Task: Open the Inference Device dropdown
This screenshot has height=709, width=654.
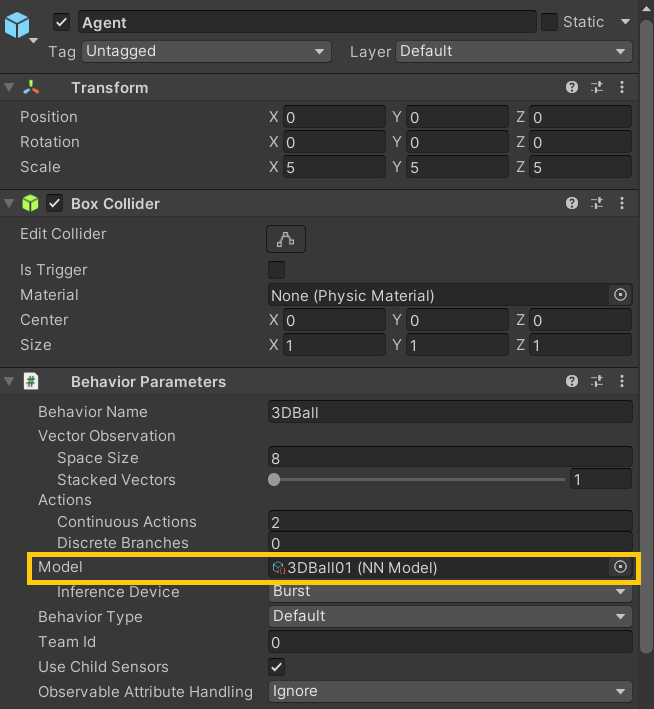Action: point(450,591)
